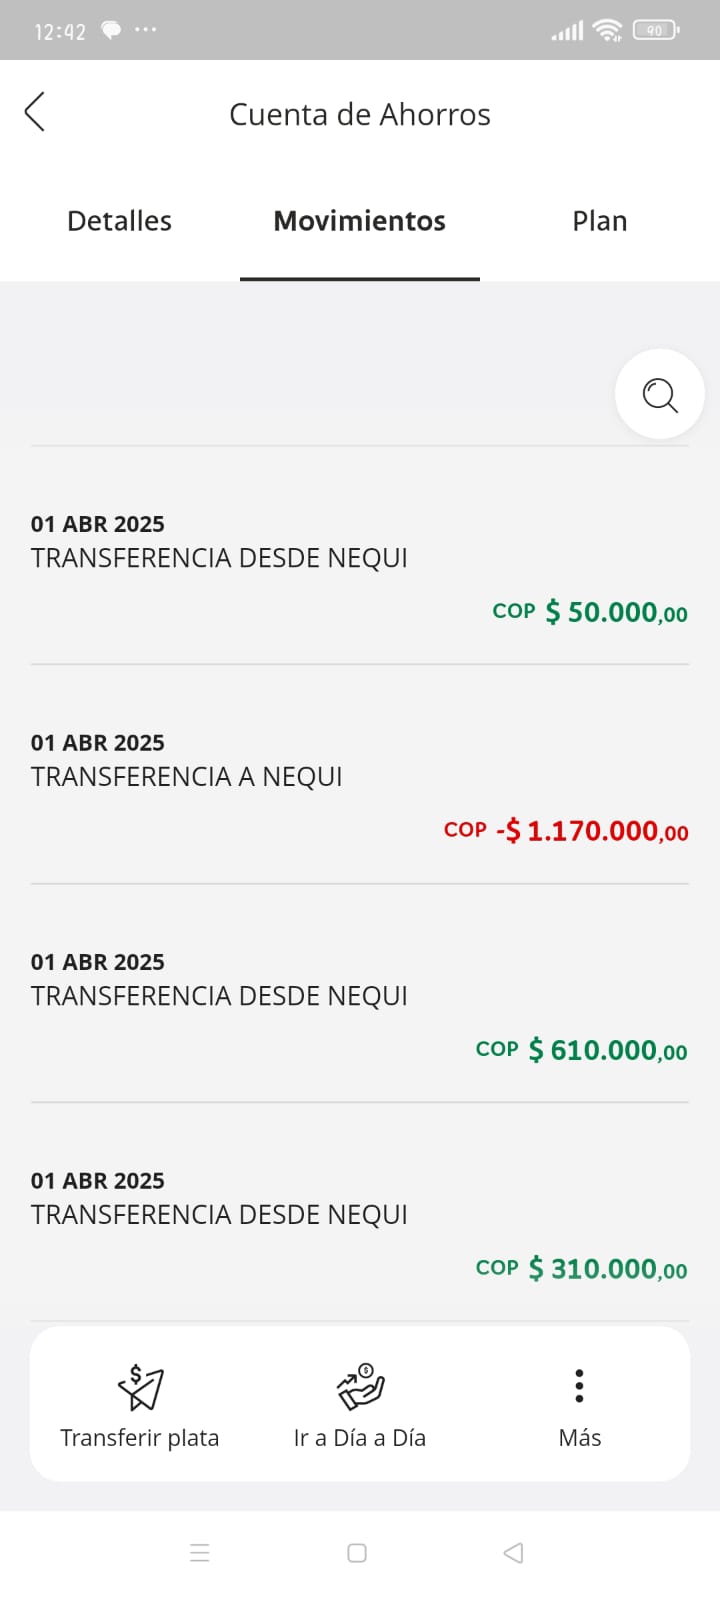Open the Más three-dot menu
The width and height of the screenshot is (720, 1600).
click(x=579, y=1386)
